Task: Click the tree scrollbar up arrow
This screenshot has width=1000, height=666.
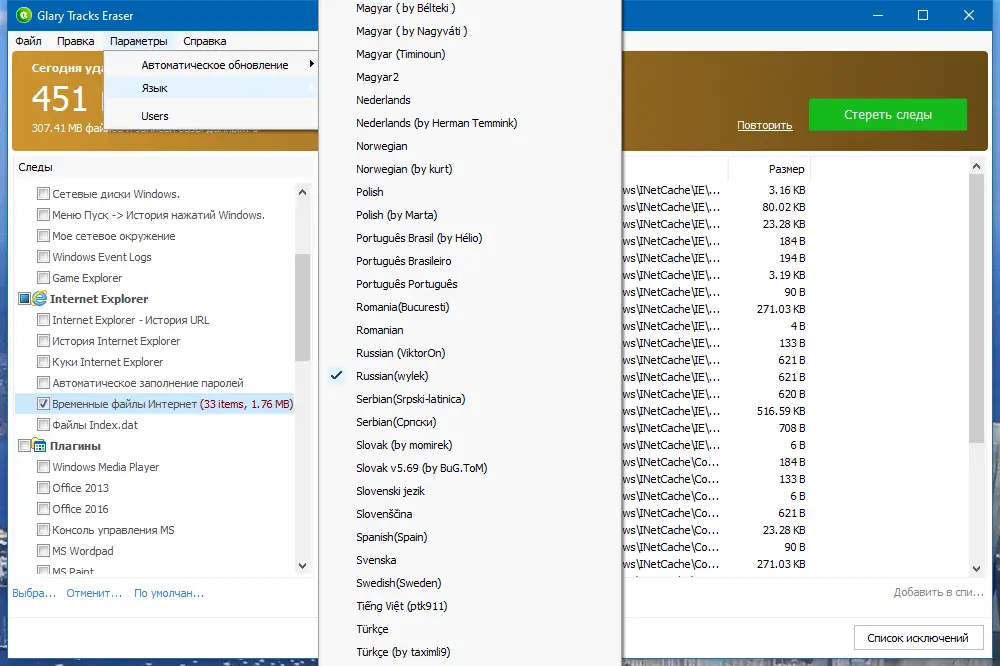Action: pyautogui.click(x=302, y=192)
